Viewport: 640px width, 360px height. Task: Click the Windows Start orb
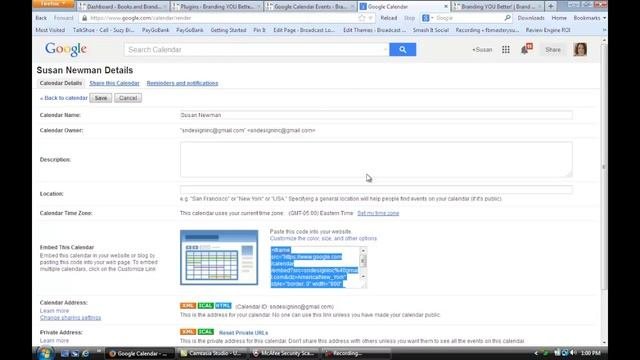(x=45, y=353)
